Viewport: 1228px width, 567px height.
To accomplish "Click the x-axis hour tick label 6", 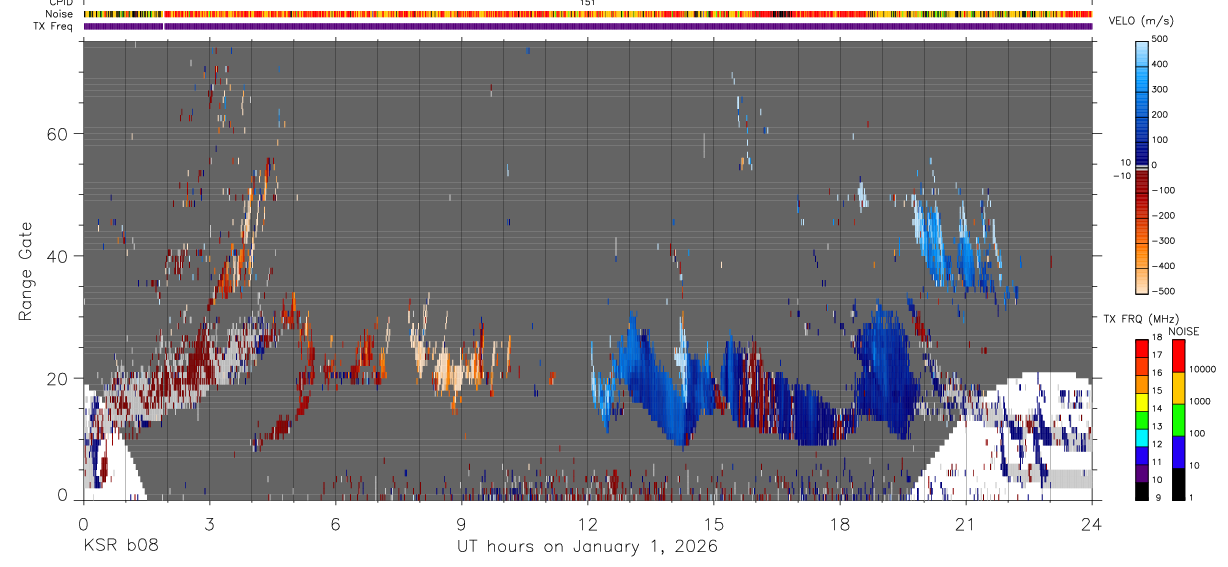I will [x=335, y=523].
